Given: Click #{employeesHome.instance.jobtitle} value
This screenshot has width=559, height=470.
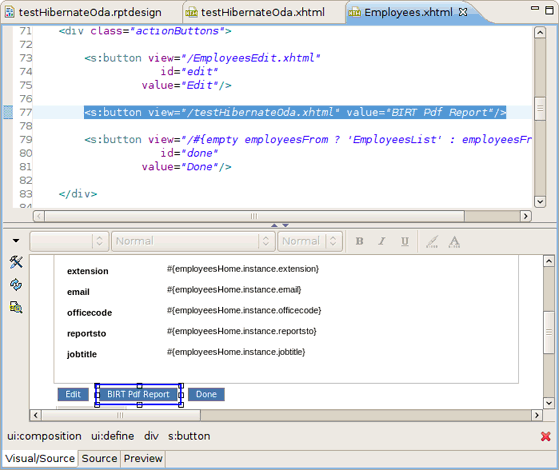Looking at the screenshot, I should pyautogui.click(x=236, y=352).
